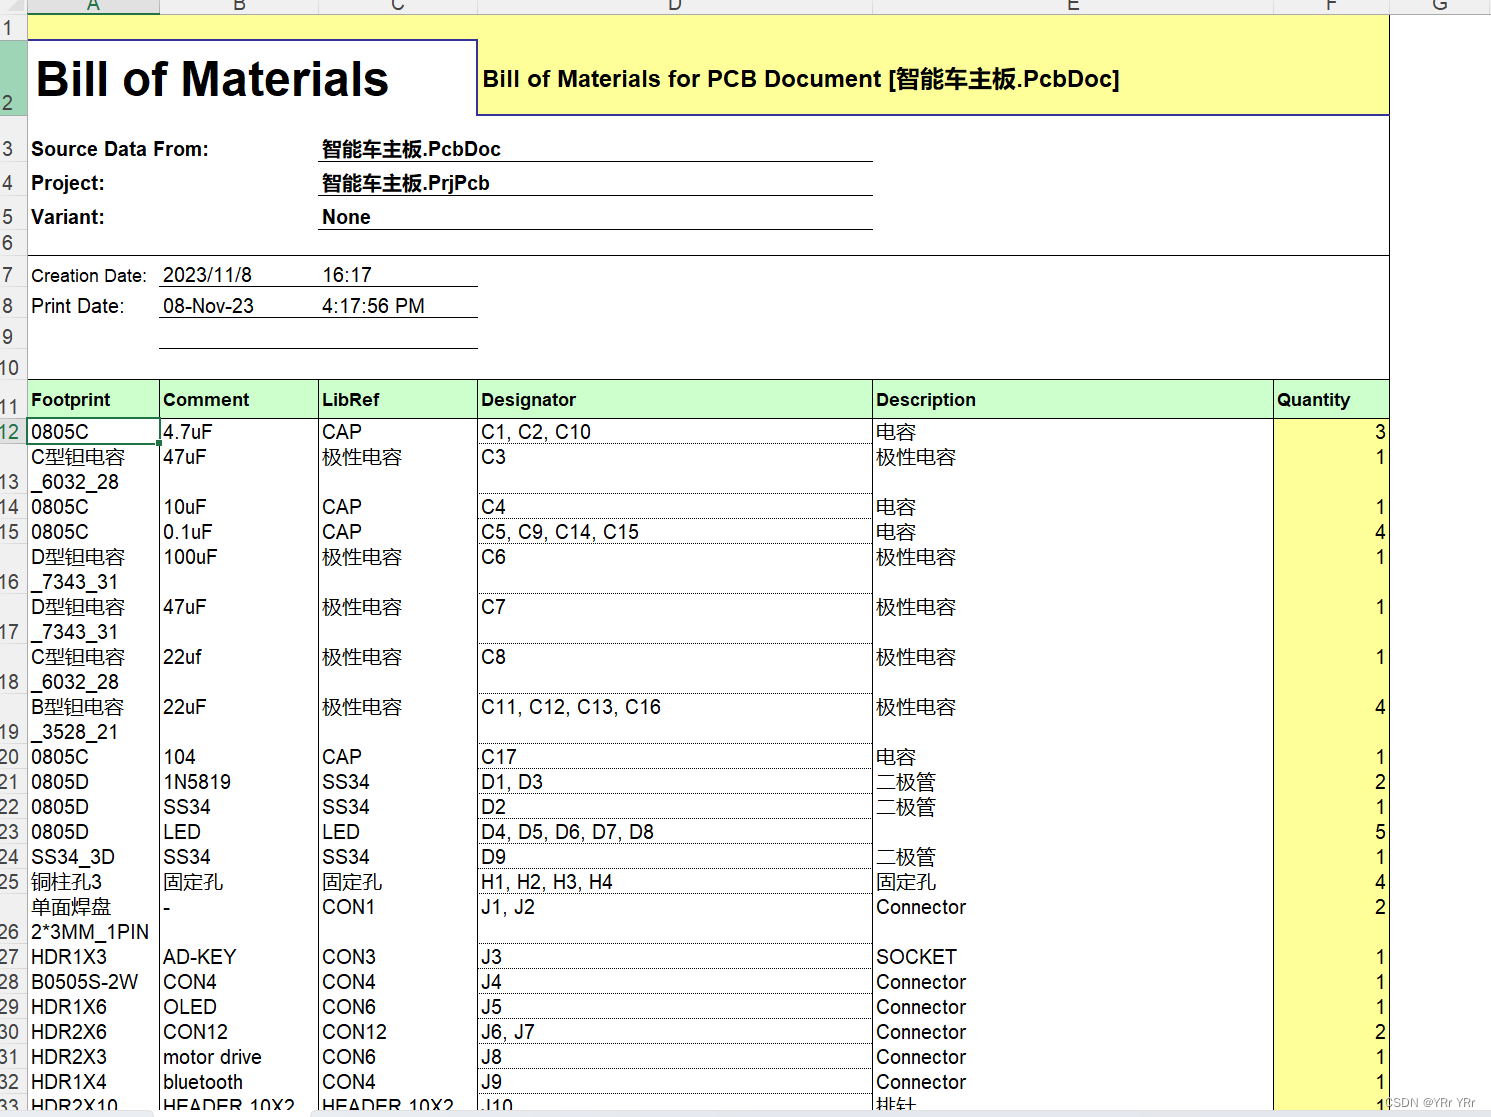Click the creation date 2023/11/8 cell
The width and height of the screenshot is (1491, 1117).
pyautogui.click(x=238, y=275)
